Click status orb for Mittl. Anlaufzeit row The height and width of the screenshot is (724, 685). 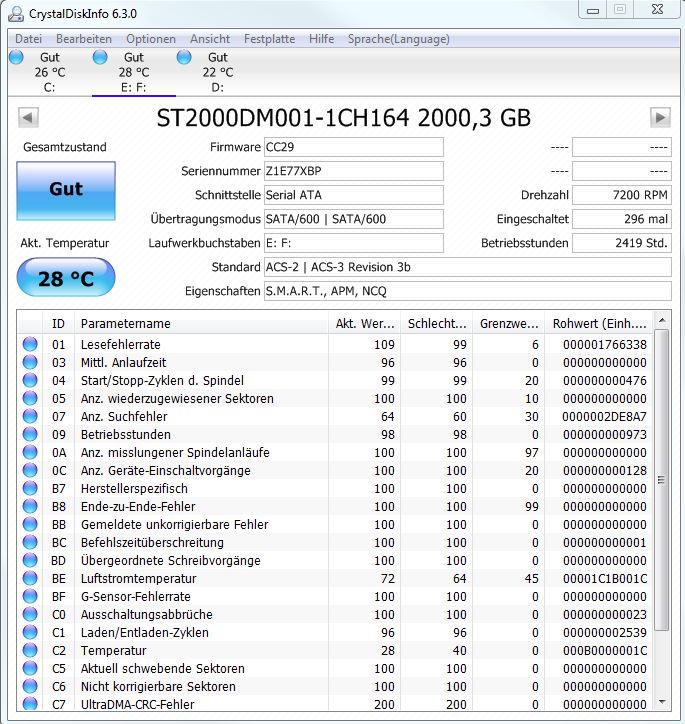(30, 362)
